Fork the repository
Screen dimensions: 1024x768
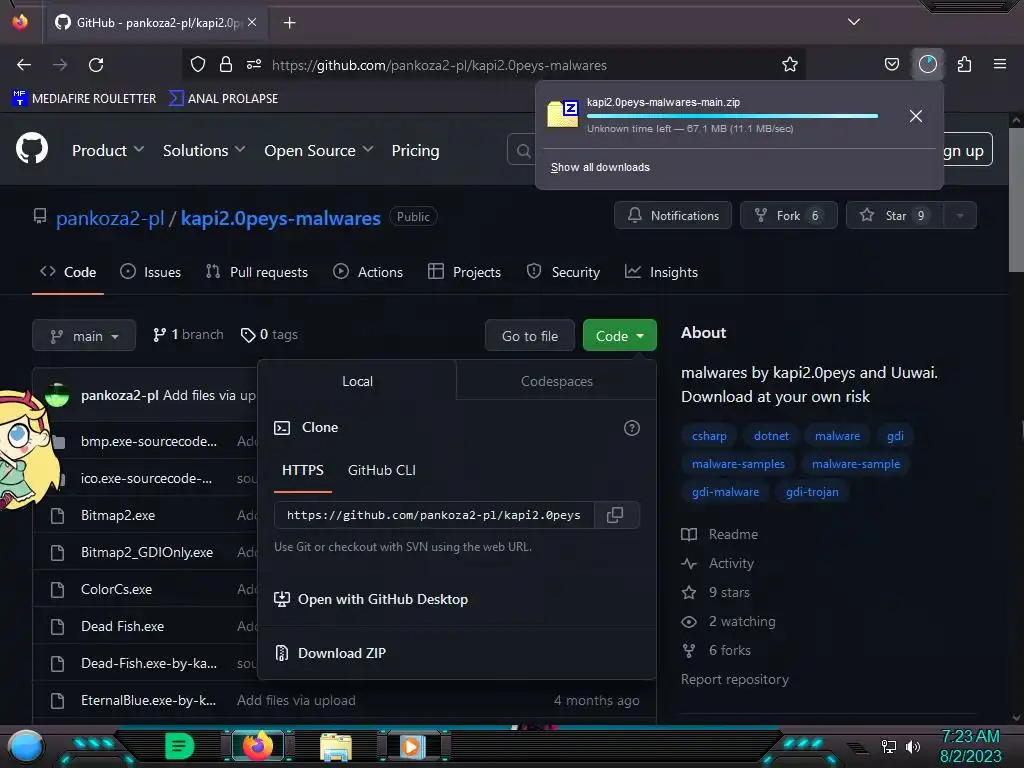point(788,216)
